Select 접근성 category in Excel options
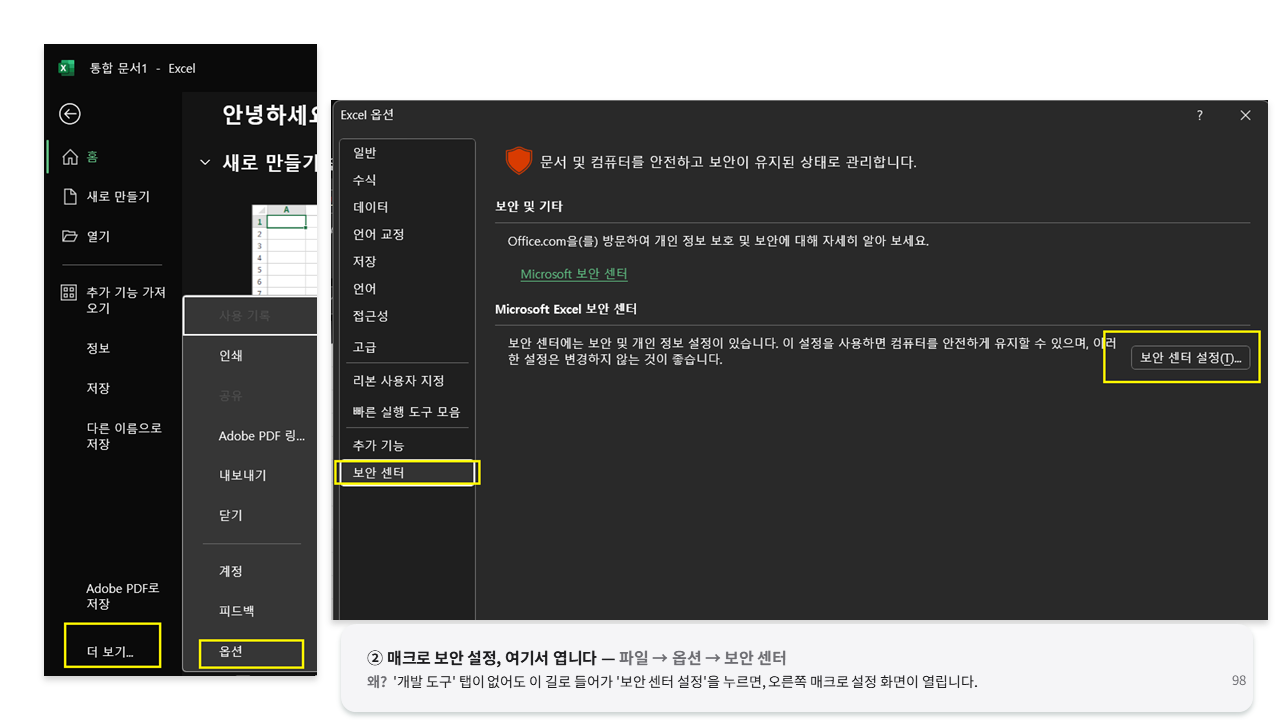 (x=407, y=316)
